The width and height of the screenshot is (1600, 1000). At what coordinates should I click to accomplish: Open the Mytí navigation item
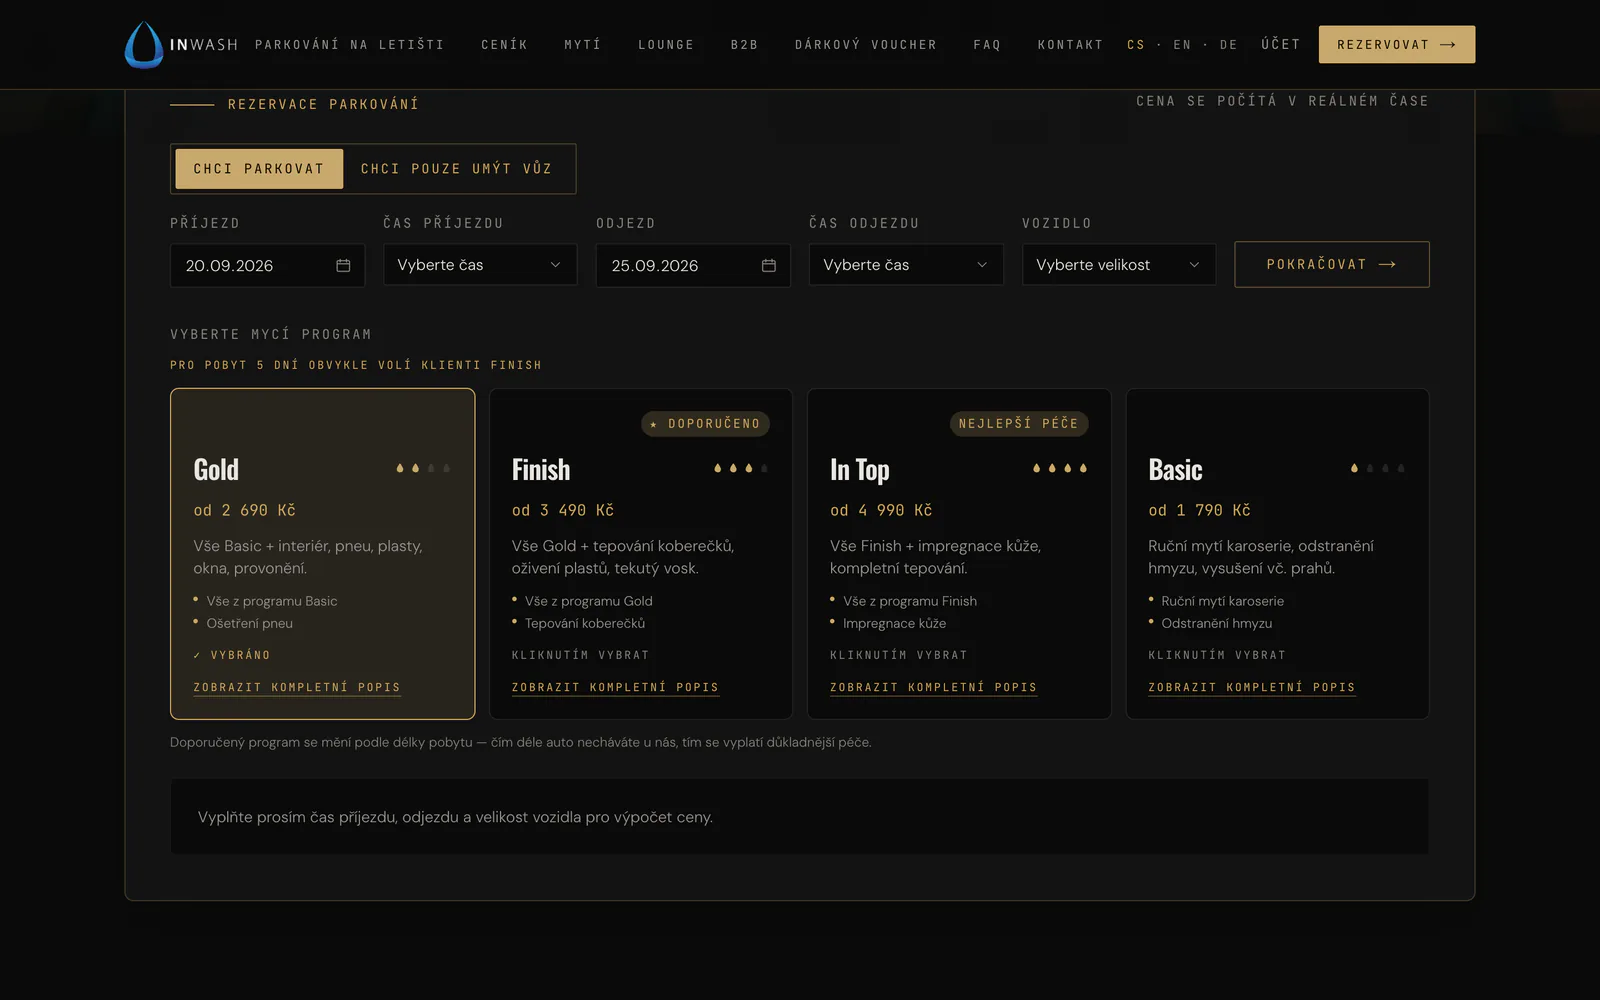[x=583, y=45]
